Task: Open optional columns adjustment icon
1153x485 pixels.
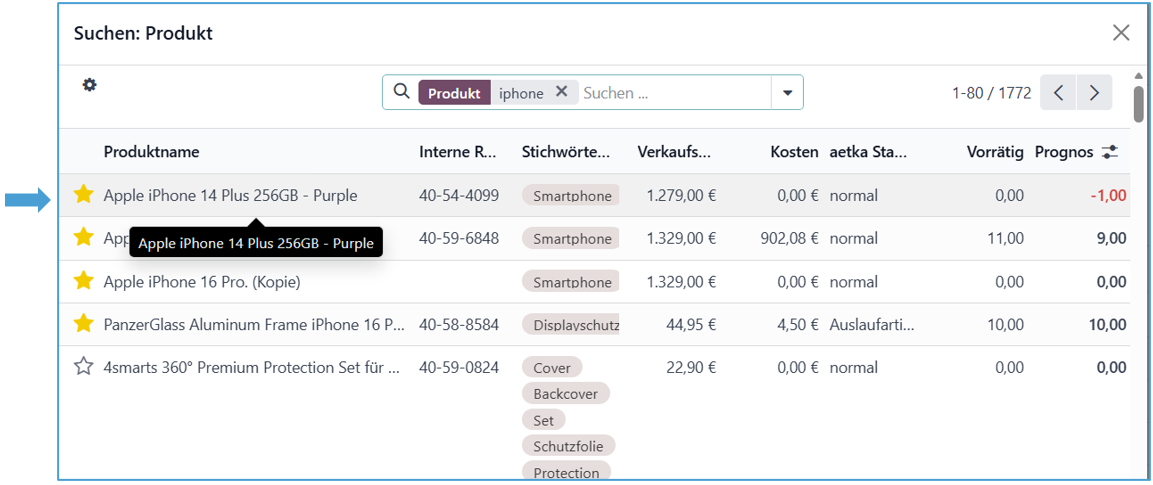Action: pos(1110,152)
